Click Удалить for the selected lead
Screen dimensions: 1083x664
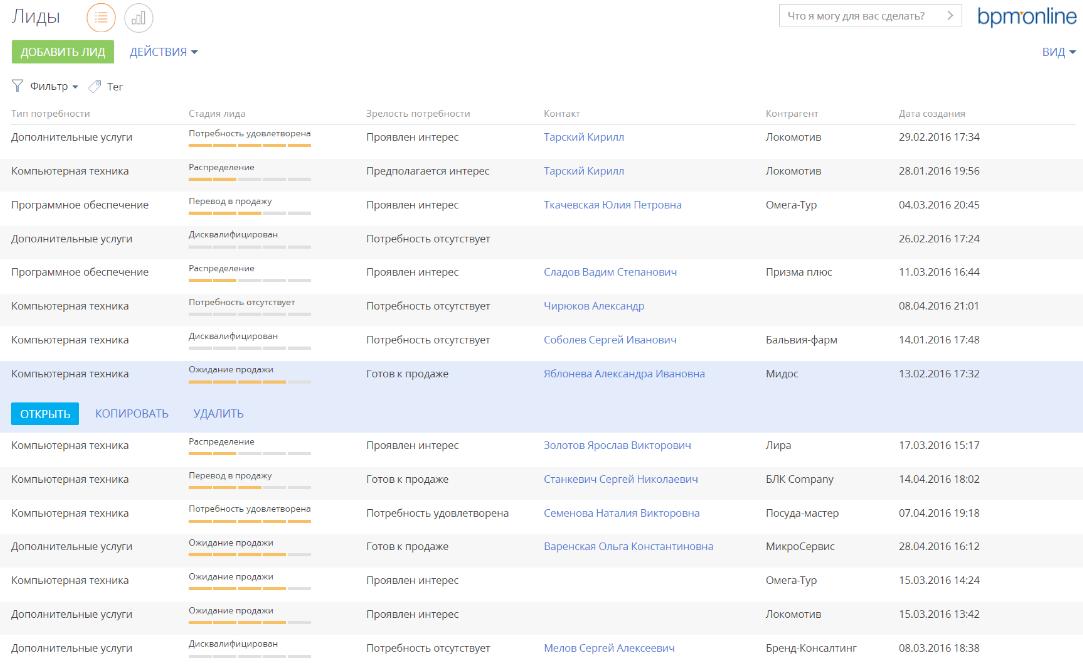(x=218, y=414)
